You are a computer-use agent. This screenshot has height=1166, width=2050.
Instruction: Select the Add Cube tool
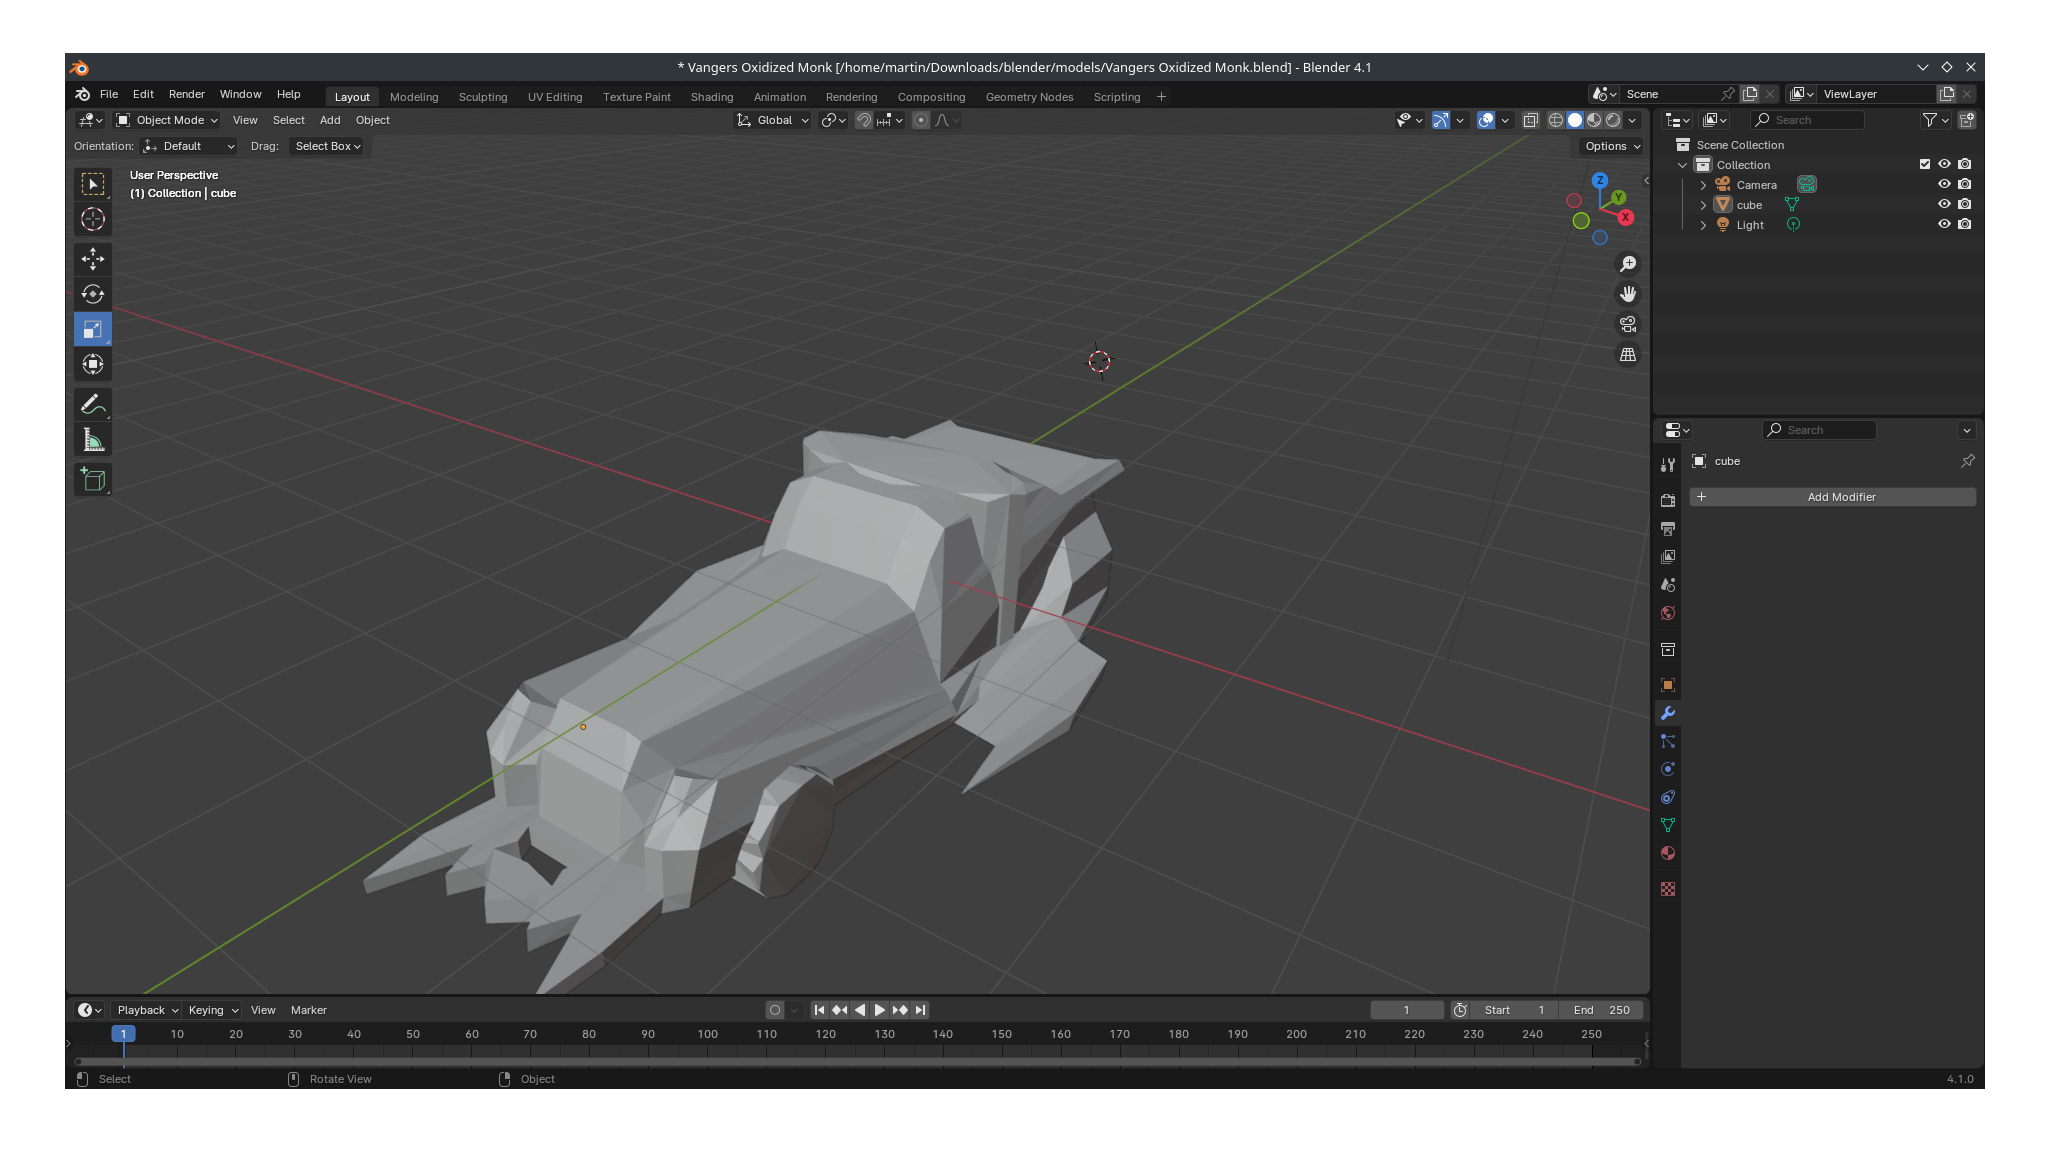pyautogui.click(x=93, y=480)
